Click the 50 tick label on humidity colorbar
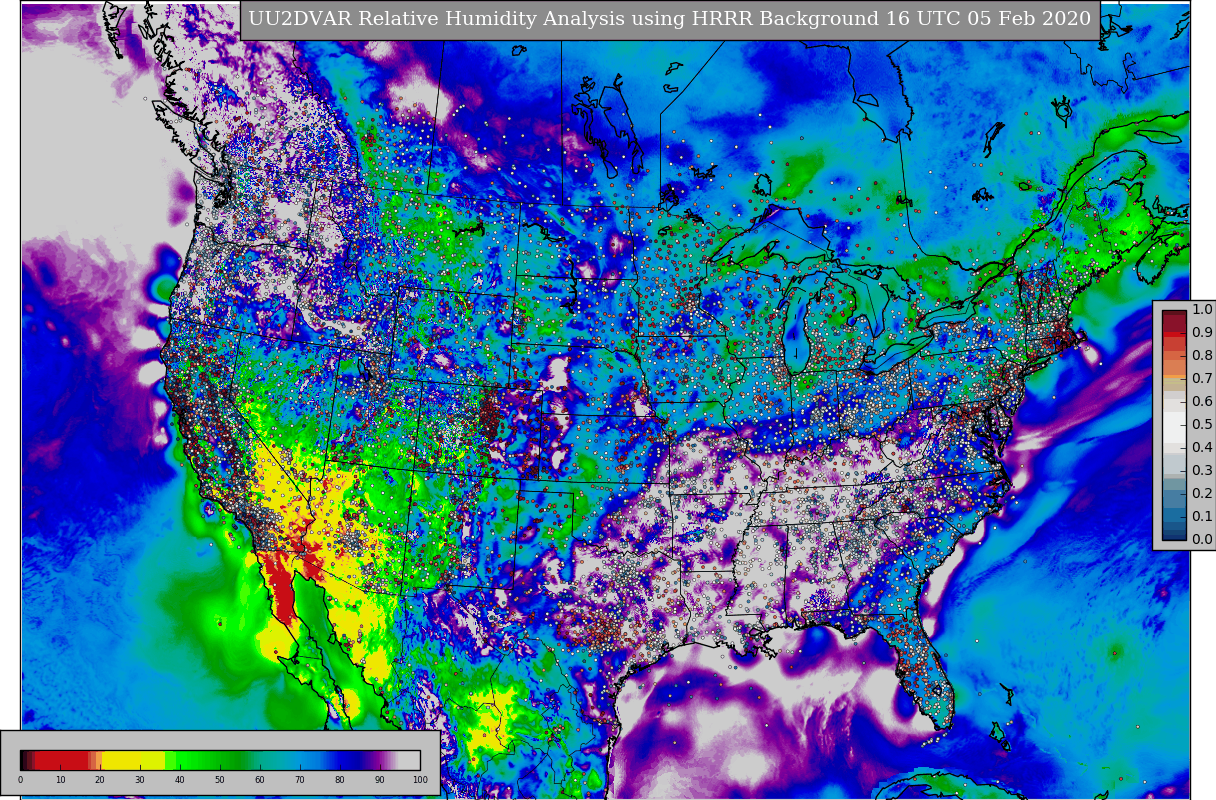The image size is (1216, 800). tap(220, 780)
